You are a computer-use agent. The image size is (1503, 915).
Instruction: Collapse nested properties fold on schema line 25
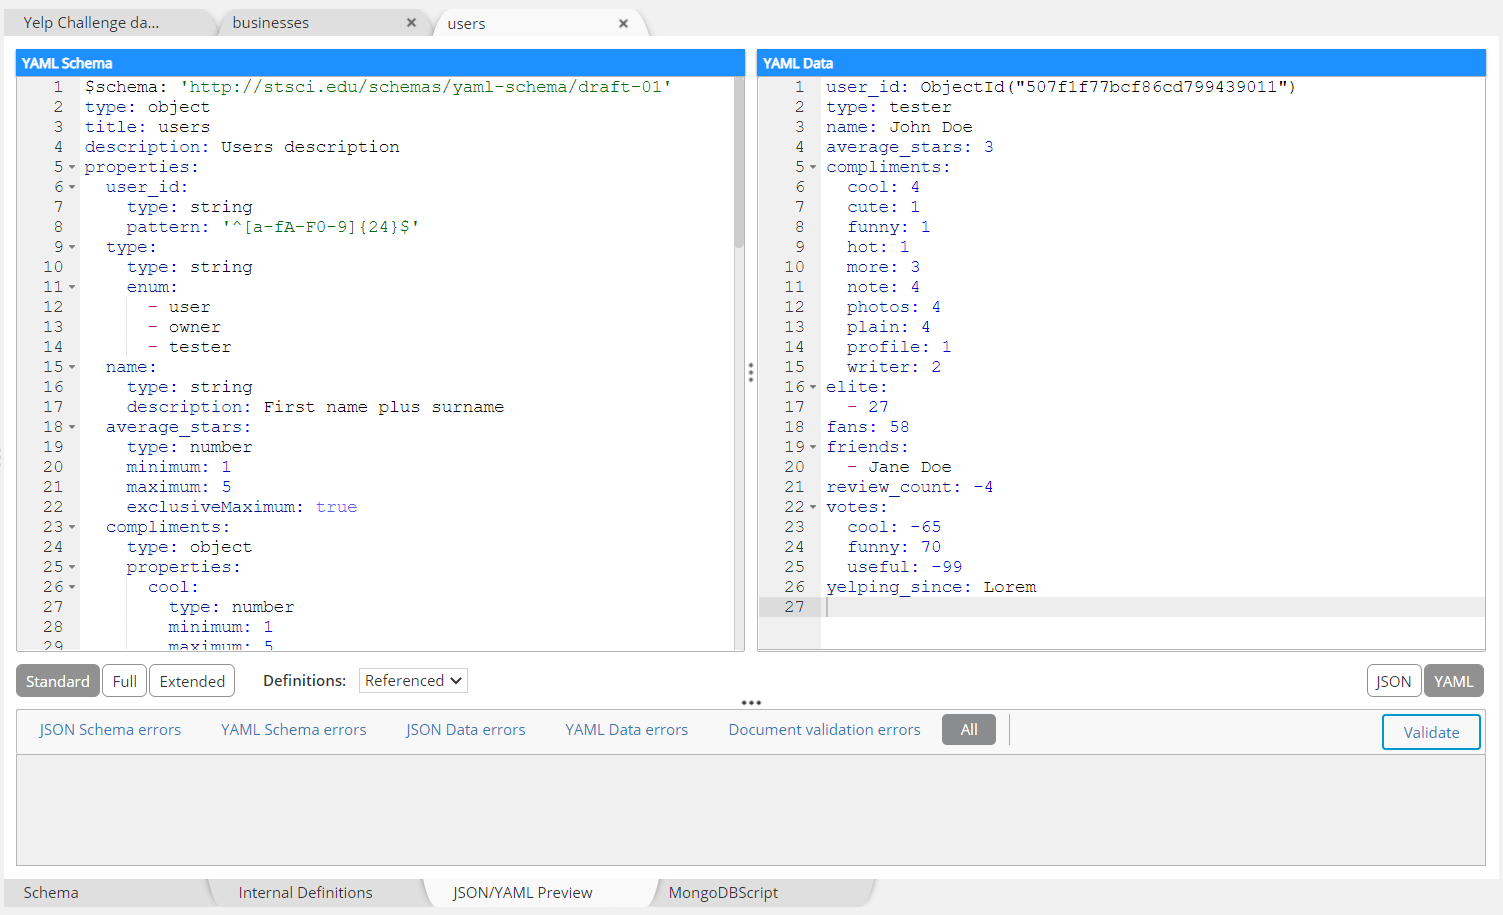pyautogui.click(x=72, y=567)
